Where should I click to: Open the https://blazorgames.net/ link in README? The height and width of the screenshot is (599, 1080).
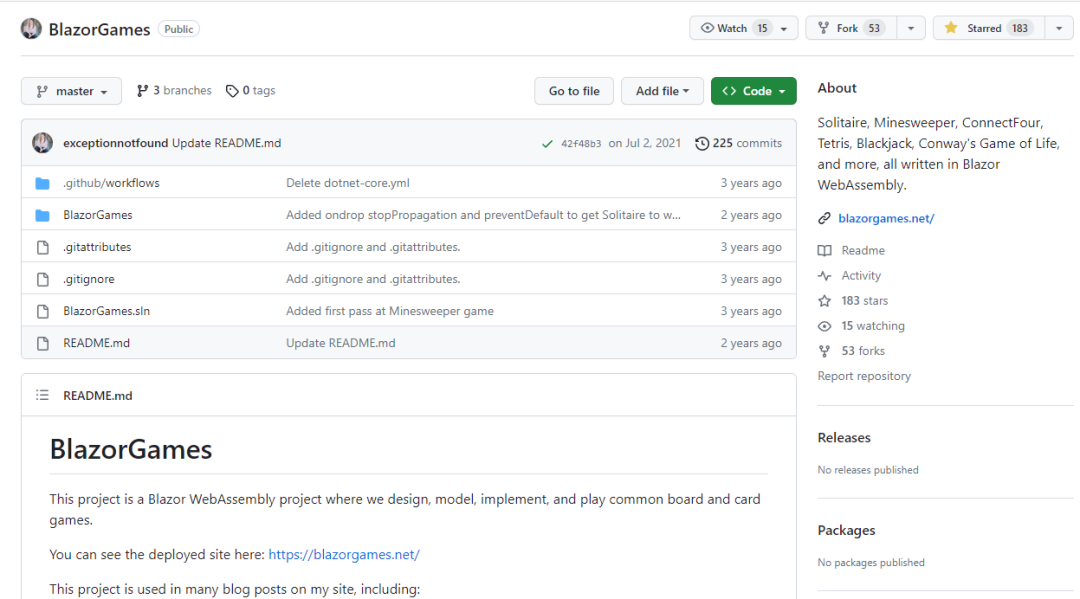point(344,554)
